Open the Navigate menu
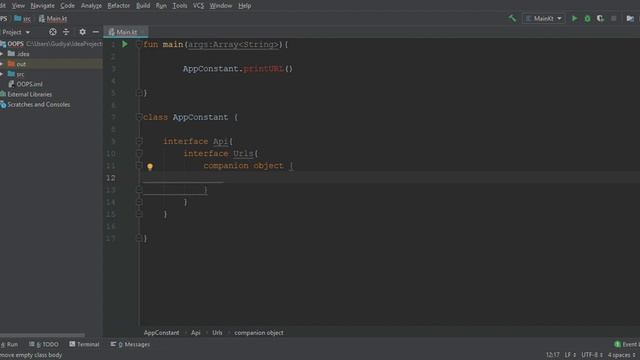The image size is (640, 360). [42, 6]
